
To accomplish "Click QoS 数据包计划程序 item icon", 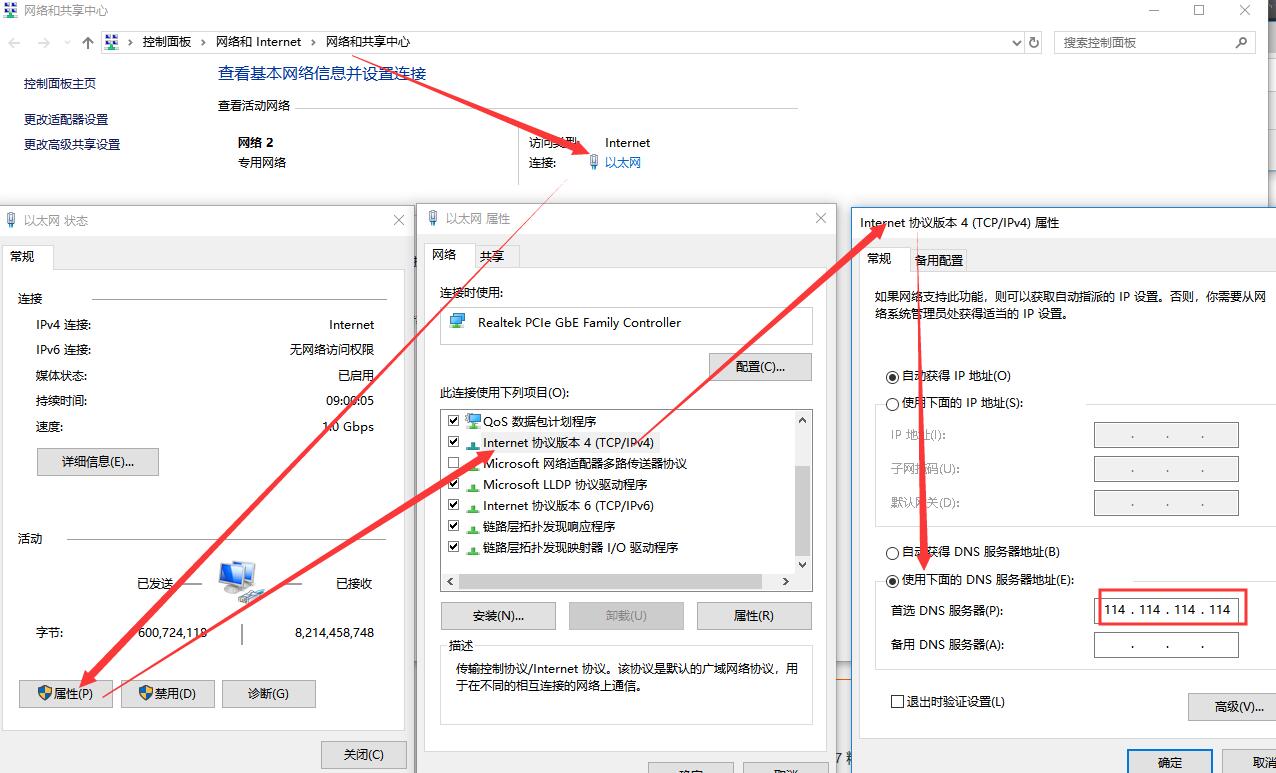I will click(x=473, y=421).
